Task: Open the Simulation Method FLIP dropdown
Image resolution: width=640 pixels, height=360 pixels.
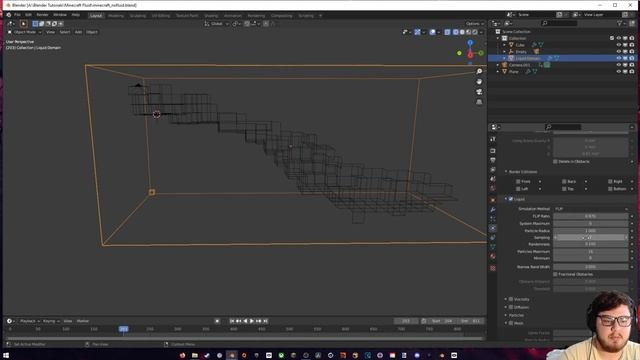Action: pos(591,209)
